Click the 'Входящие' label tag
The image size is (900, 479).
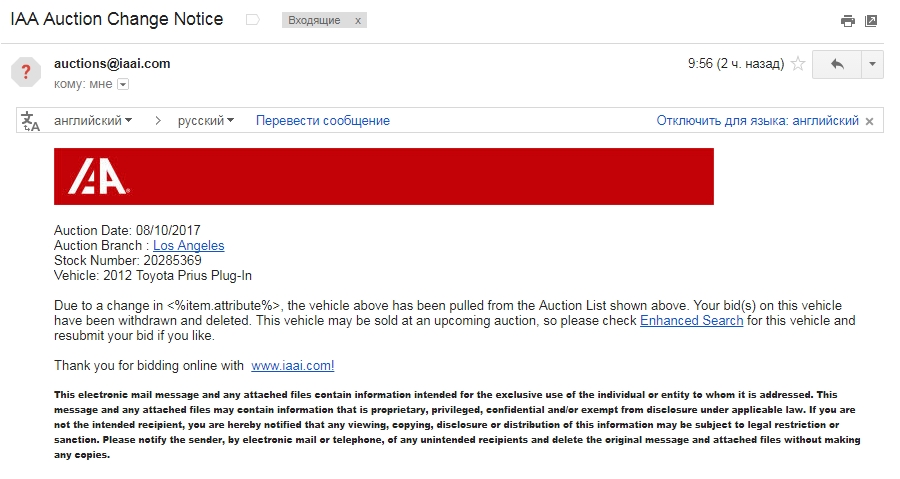click(314, 21)
